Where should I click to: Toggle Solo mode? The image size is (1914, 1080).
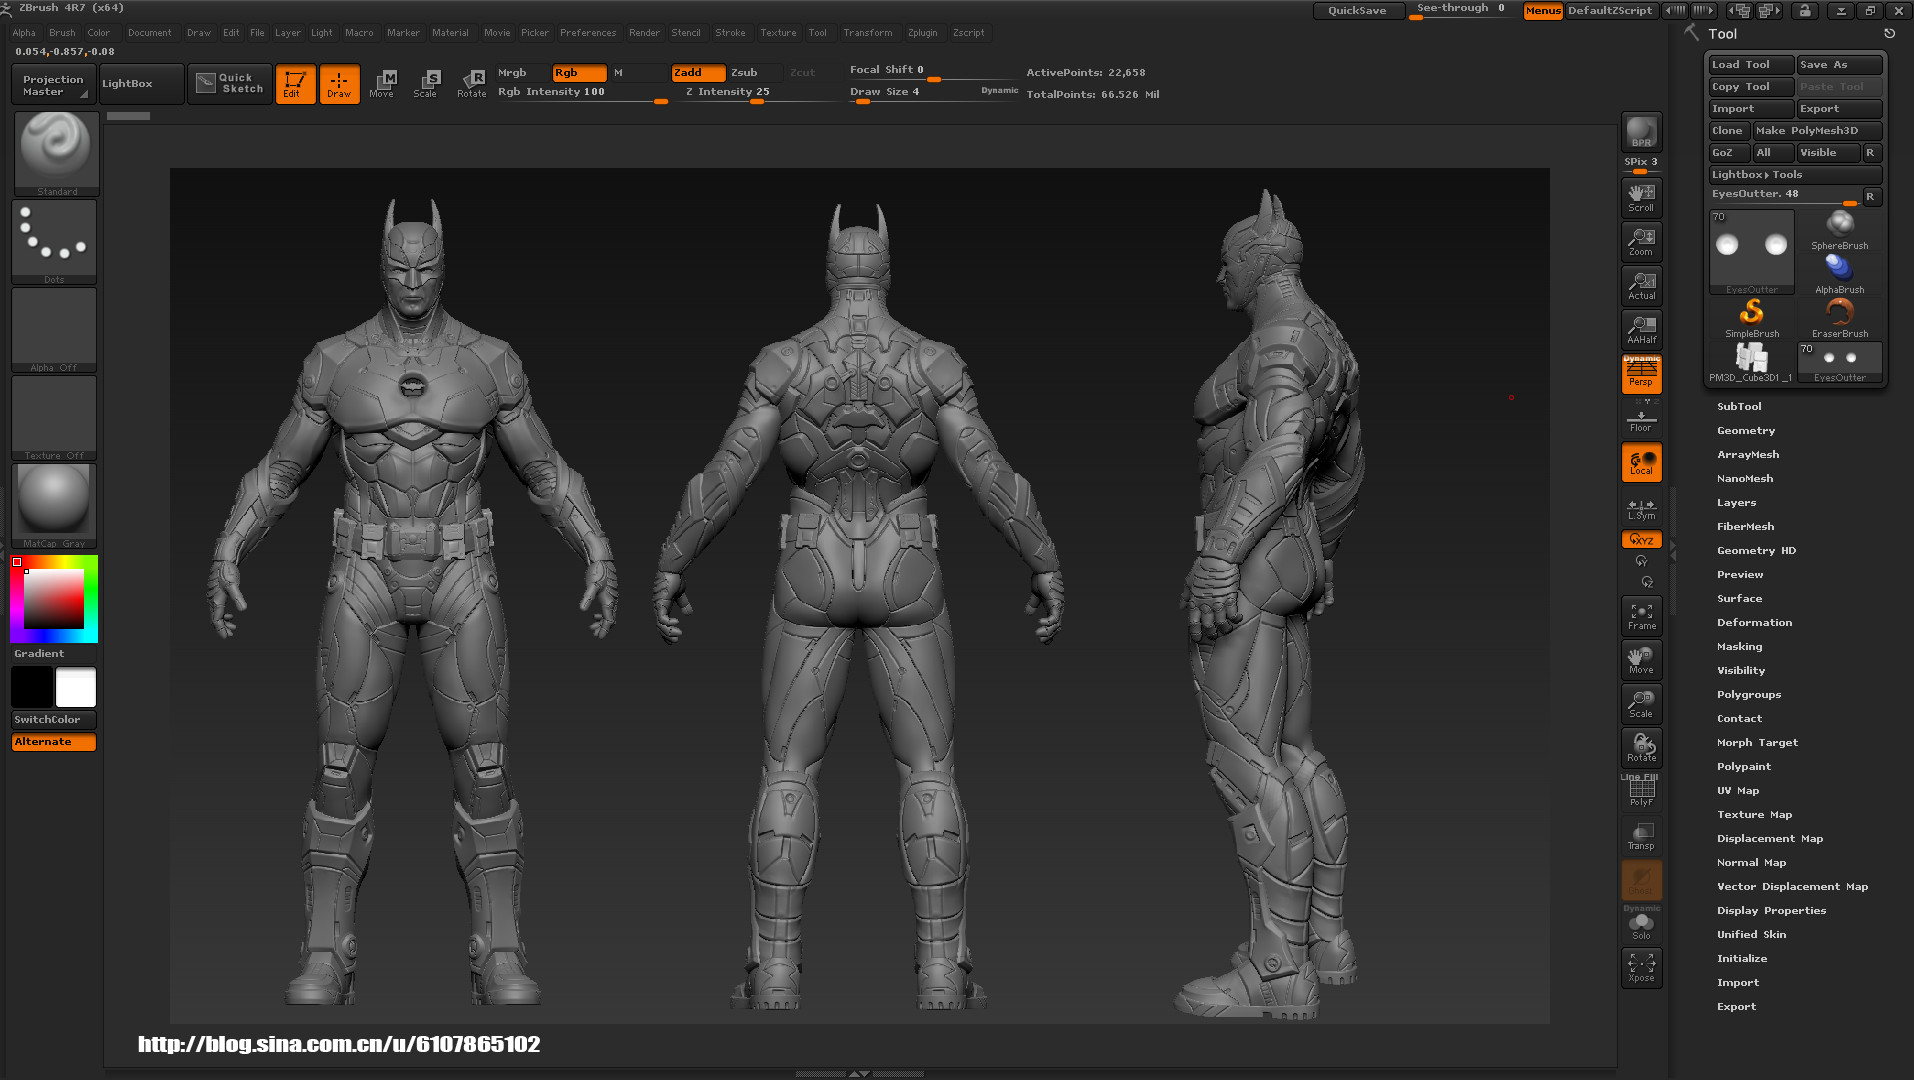coord(1641,924)
